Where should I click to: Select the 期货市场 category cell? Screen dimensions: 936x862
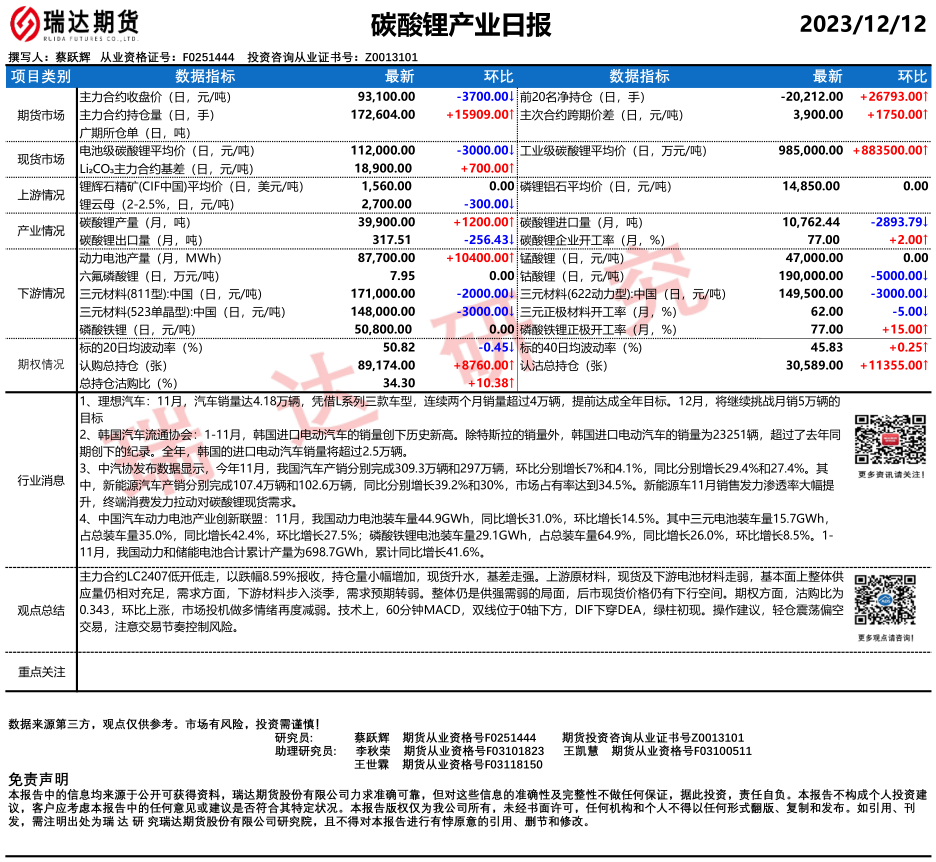[41, 115]
